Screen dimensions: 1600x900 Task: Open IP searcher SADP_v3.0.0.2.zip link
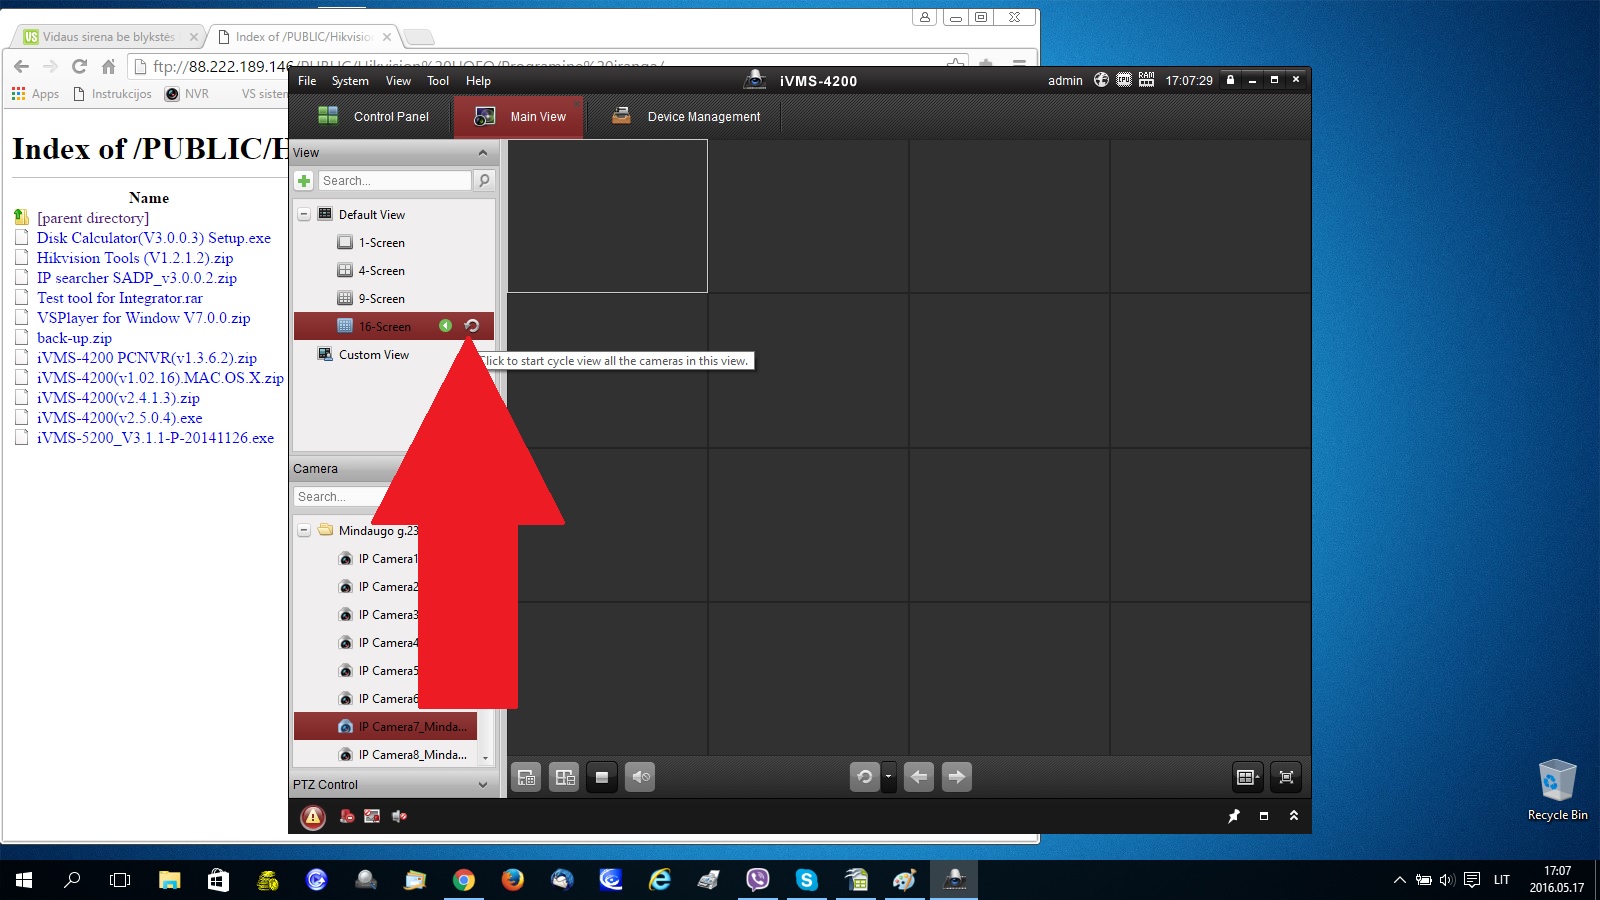coord(137,278)
